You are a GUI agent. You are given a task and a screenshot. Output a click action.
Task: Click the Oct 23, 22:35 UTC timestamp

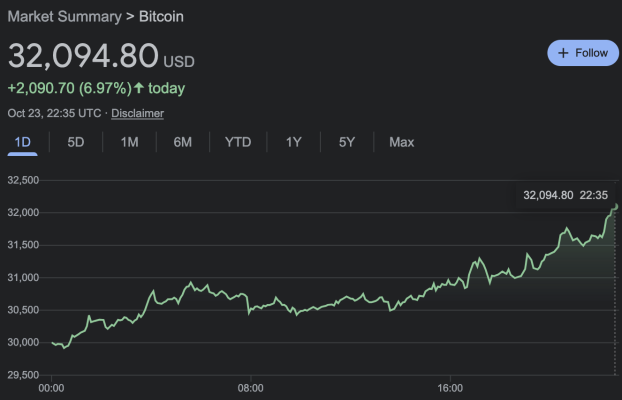coord(54,113)
